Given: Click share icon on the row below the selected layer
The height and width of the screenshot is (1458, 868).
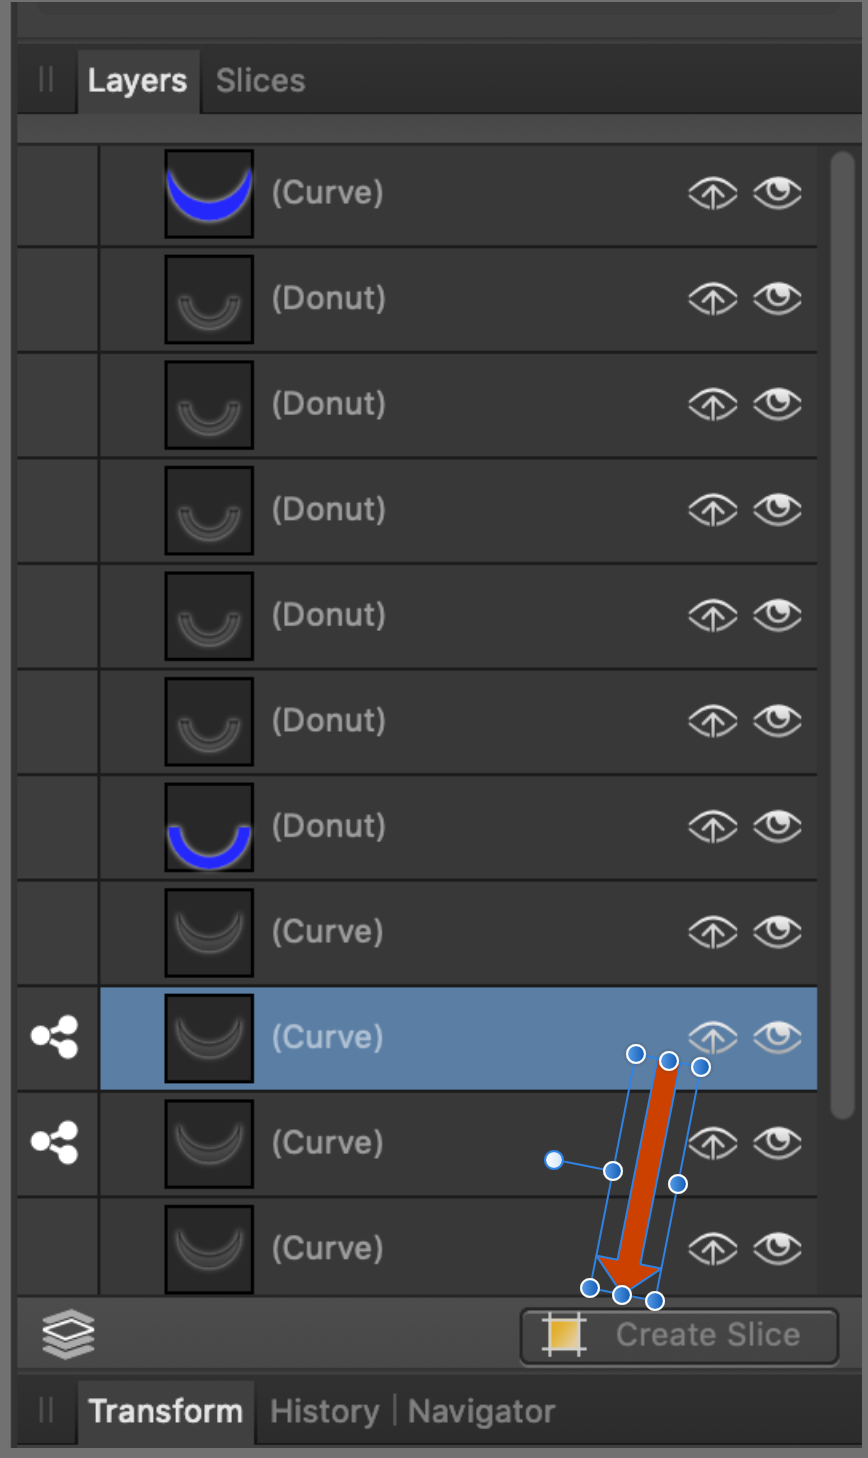Looking at the screenshot, I should [x=55, y=1143].
